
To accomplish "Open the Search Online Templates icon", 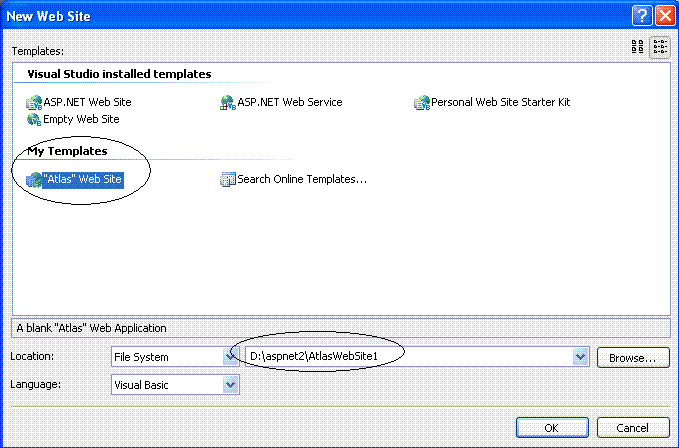I will (x=228, y=179).
